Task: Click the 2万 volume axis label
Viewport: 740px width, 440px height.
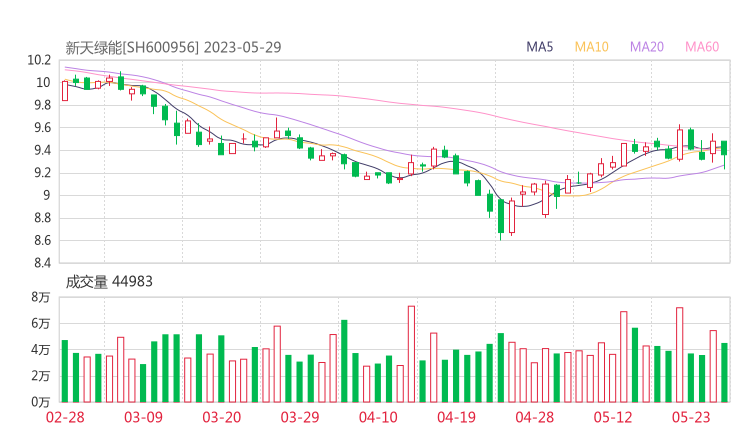Action: 41,376
